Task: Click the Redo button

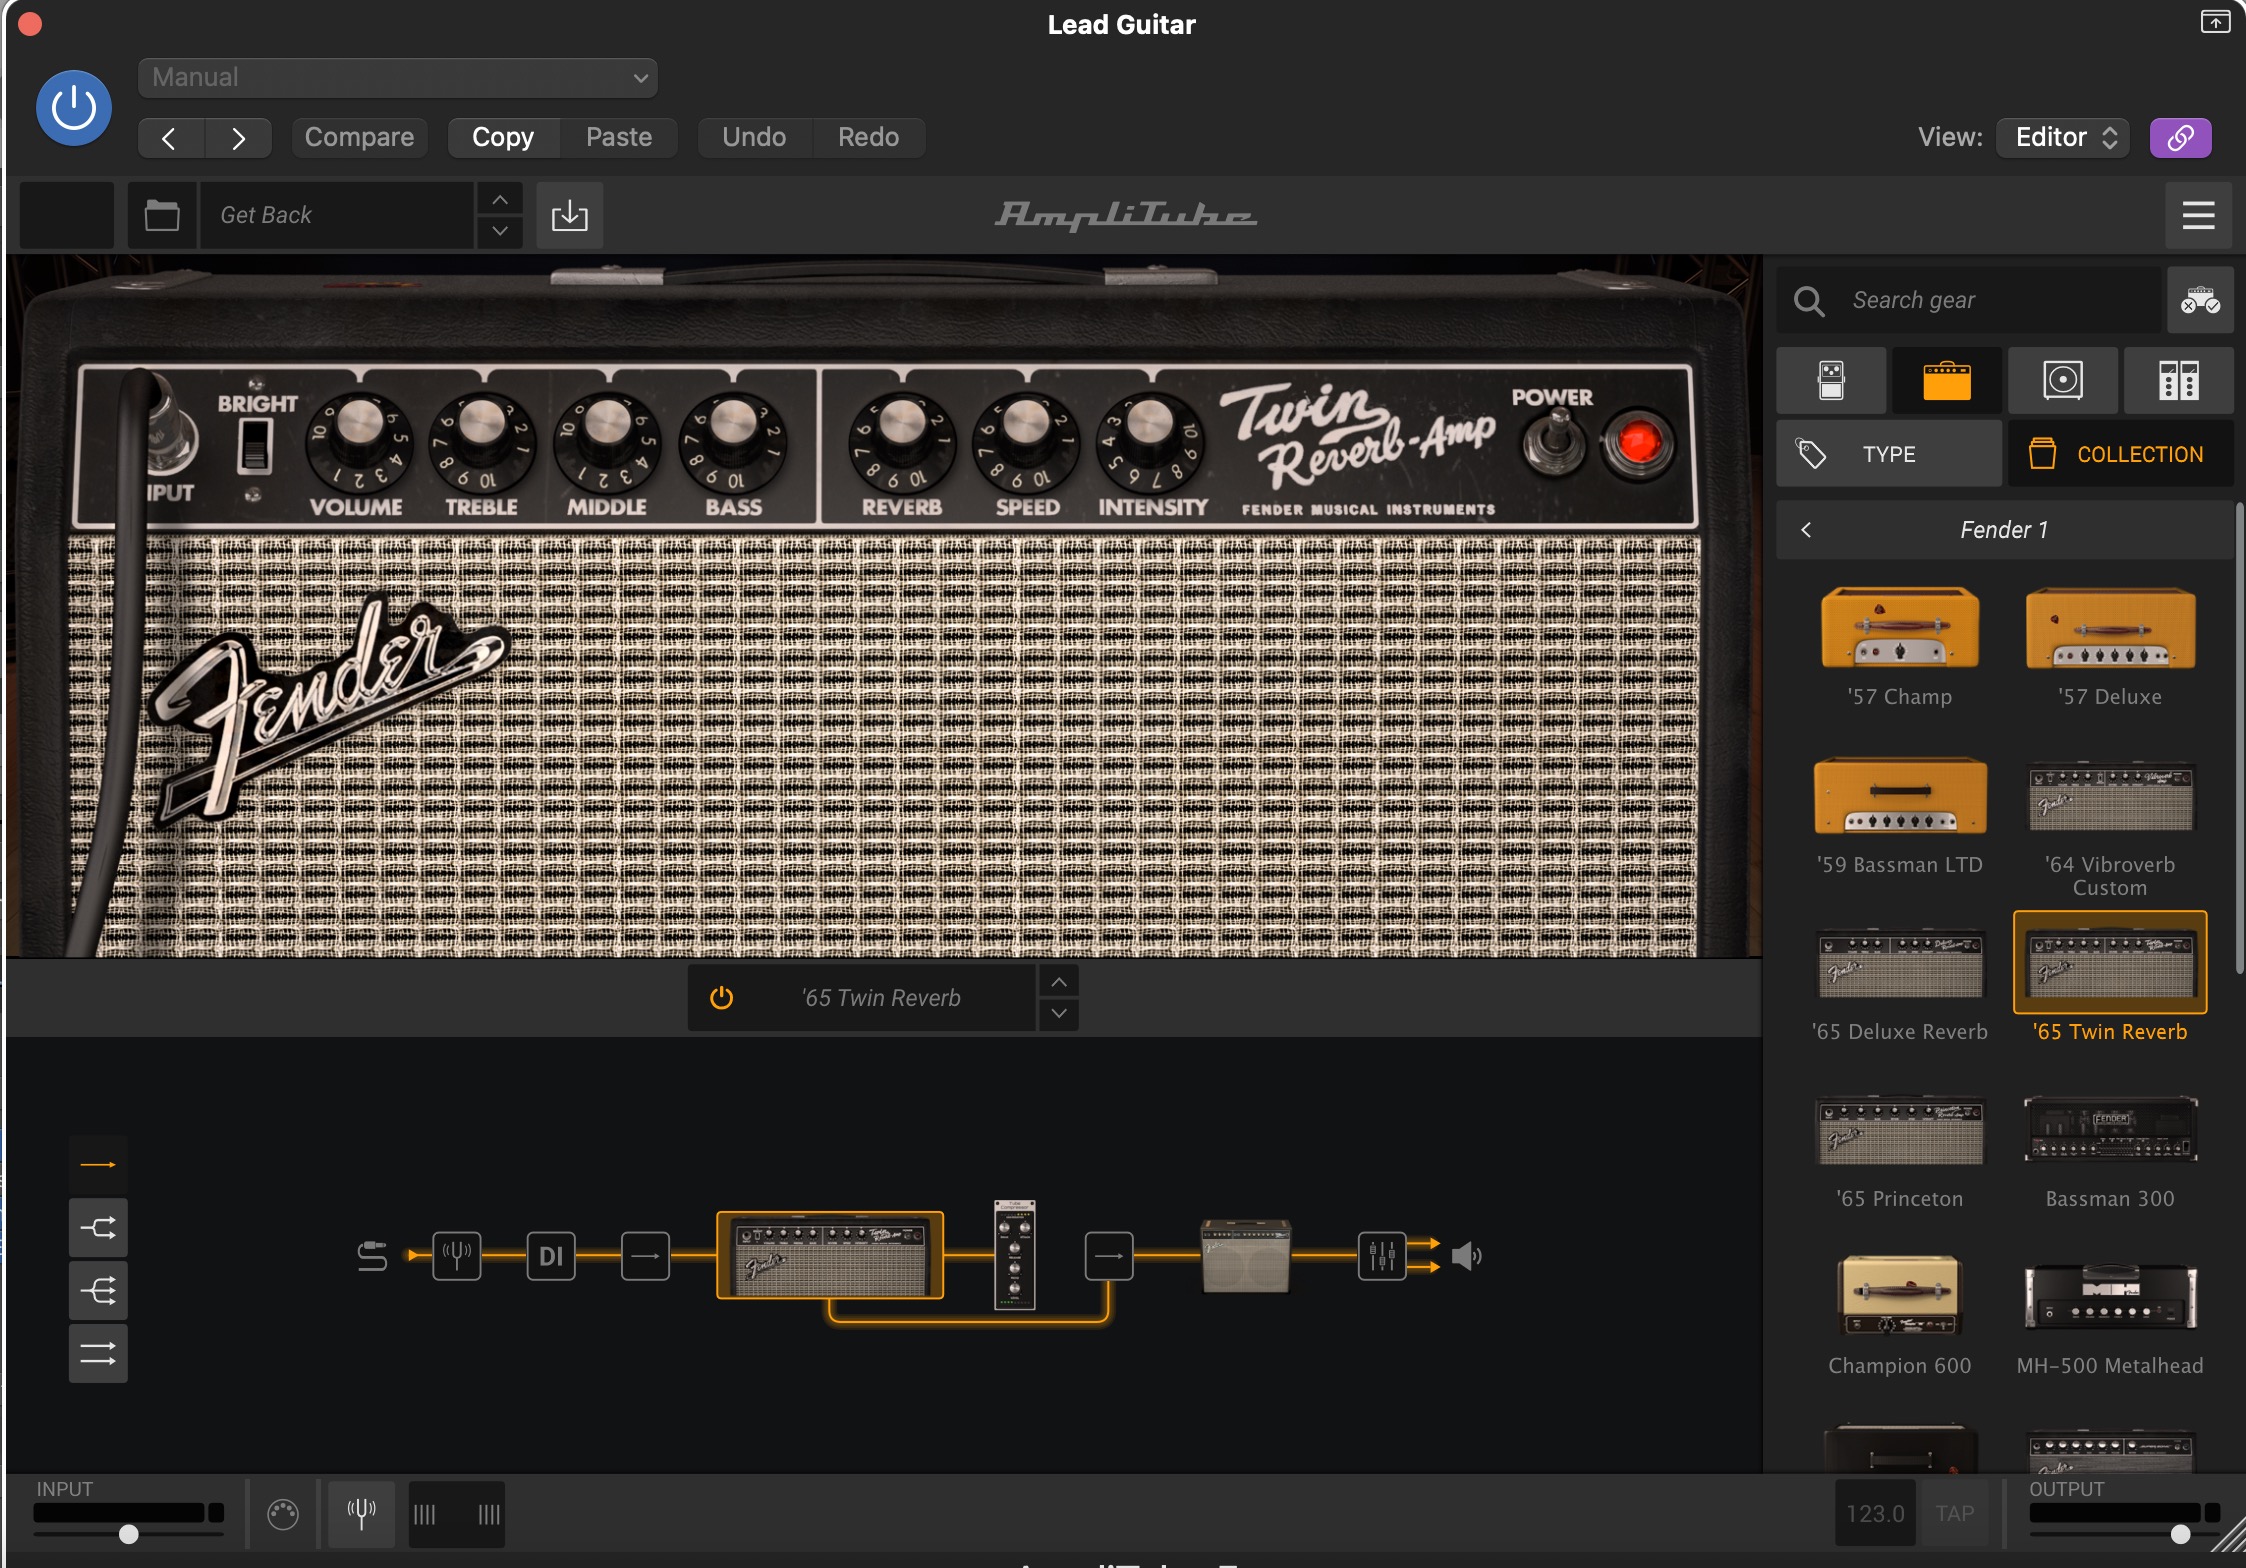Action: 868,138
